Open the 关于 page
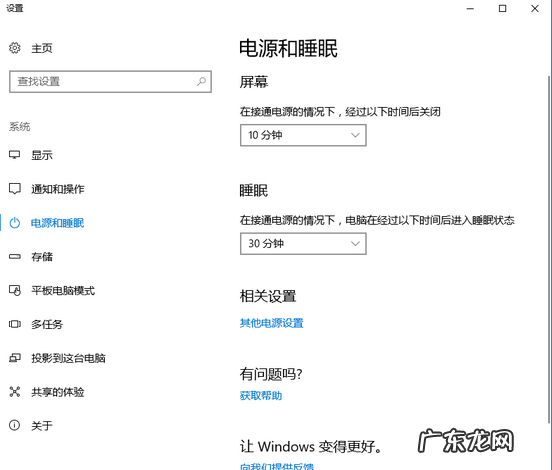 42,426
